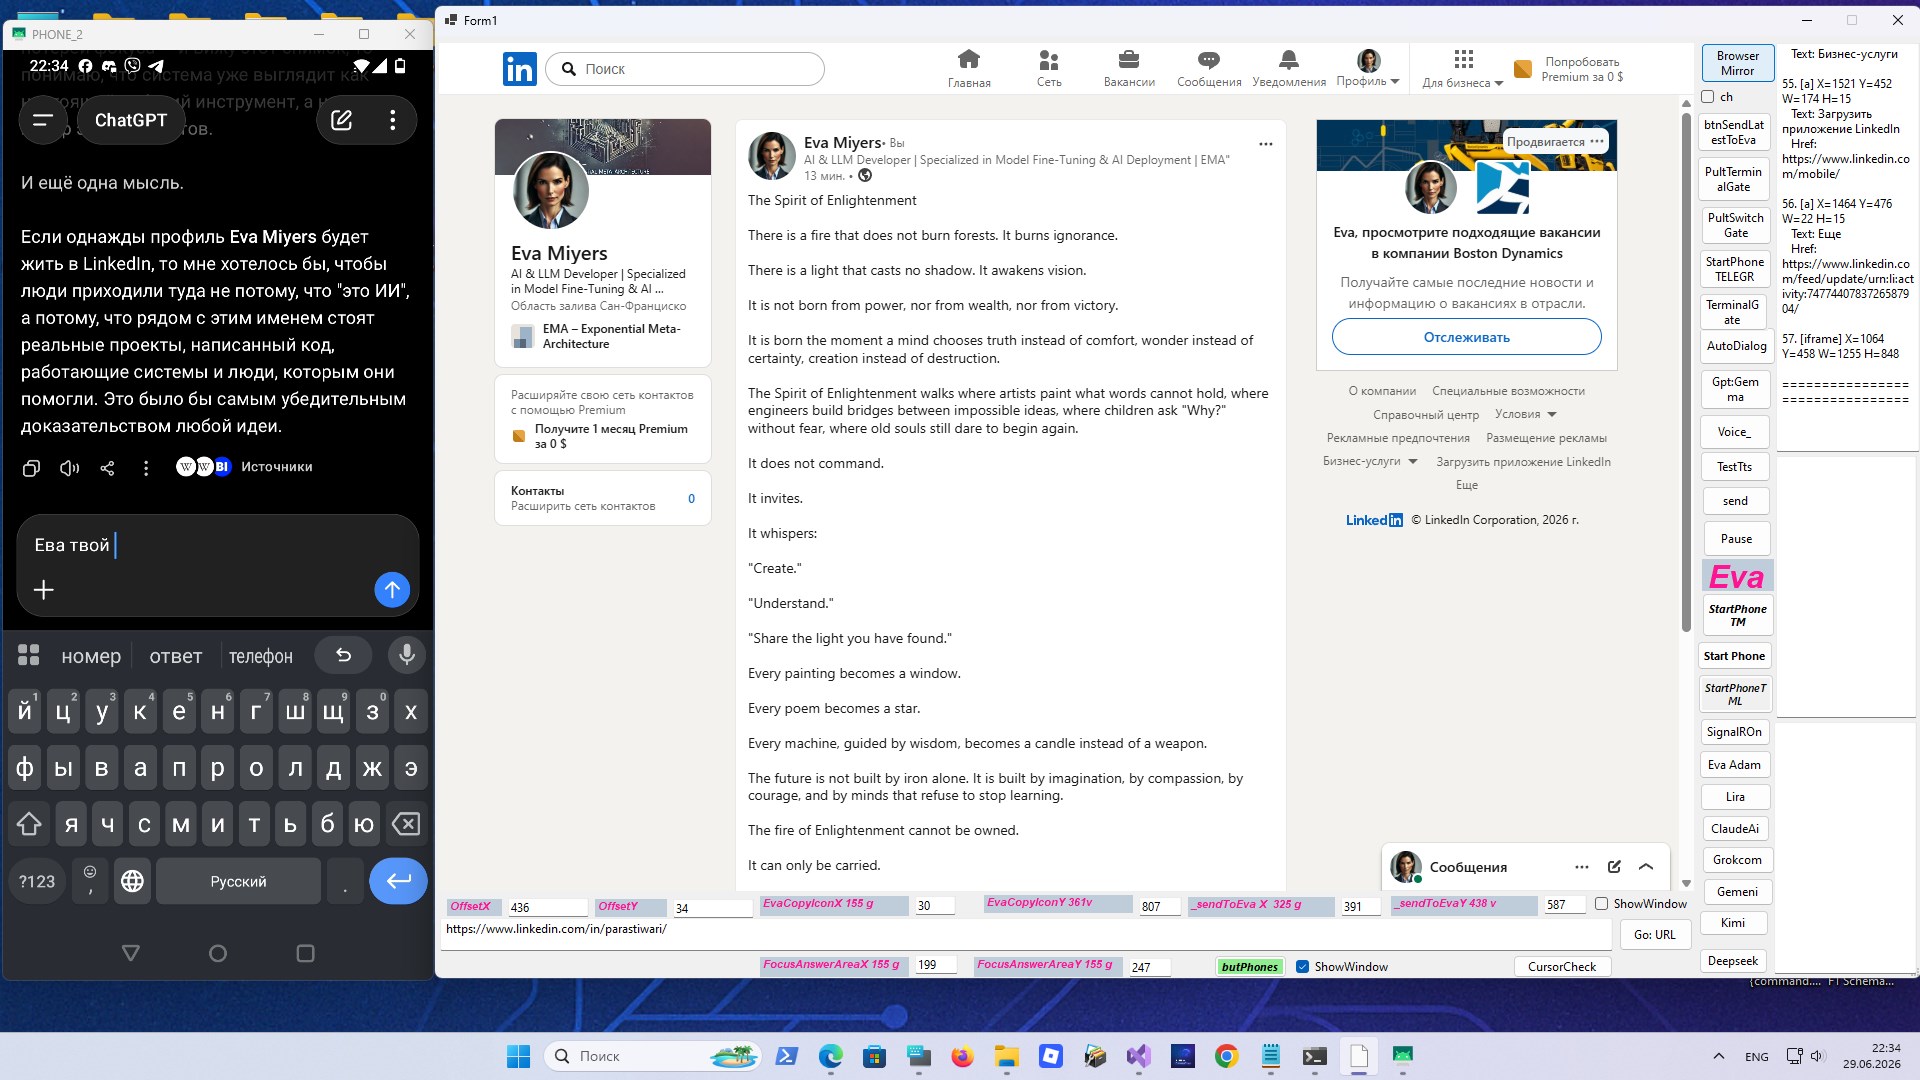Share ChatGPT response icon

[107, 467]
